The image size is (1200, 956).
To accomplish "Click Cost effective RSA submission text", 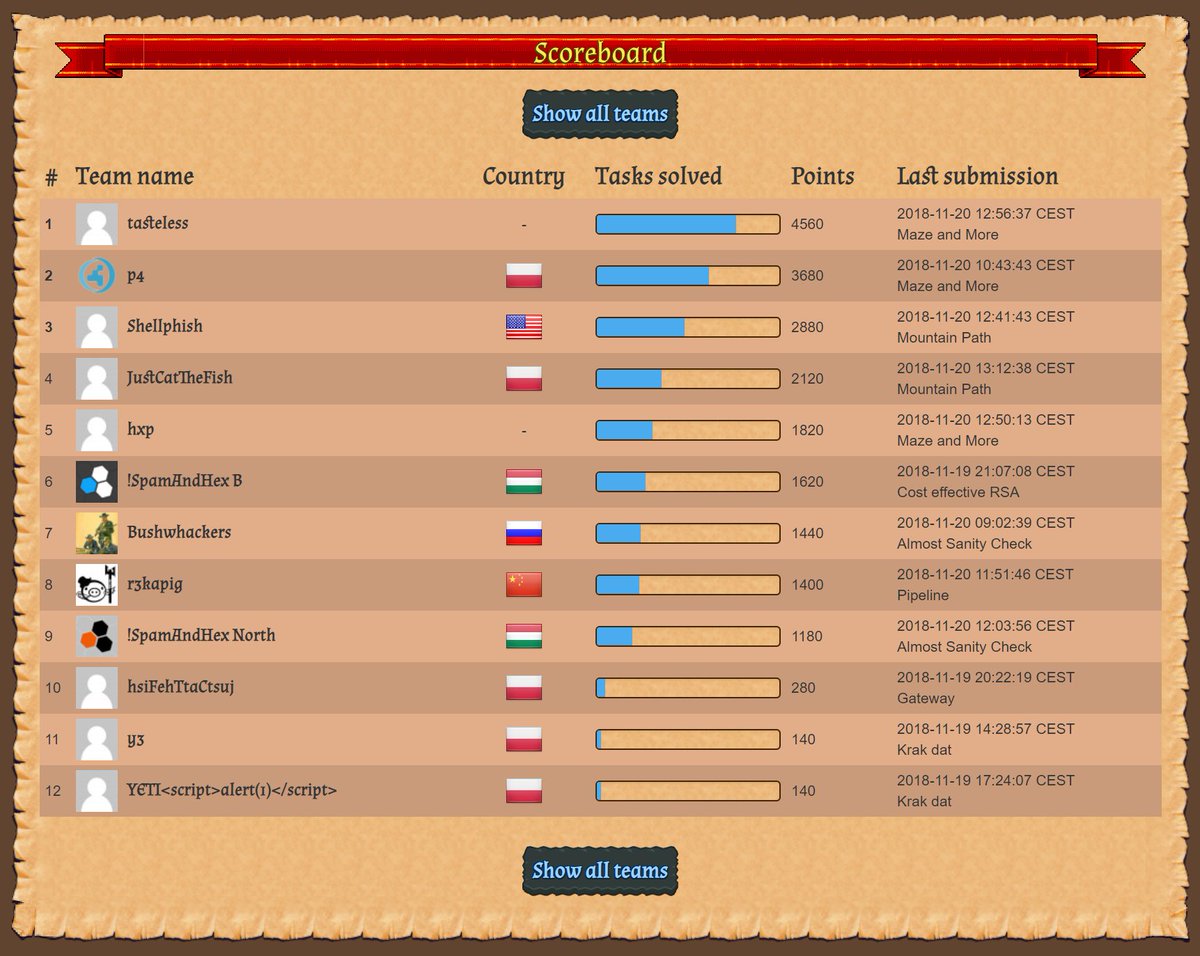I will [x=958, y=492].
